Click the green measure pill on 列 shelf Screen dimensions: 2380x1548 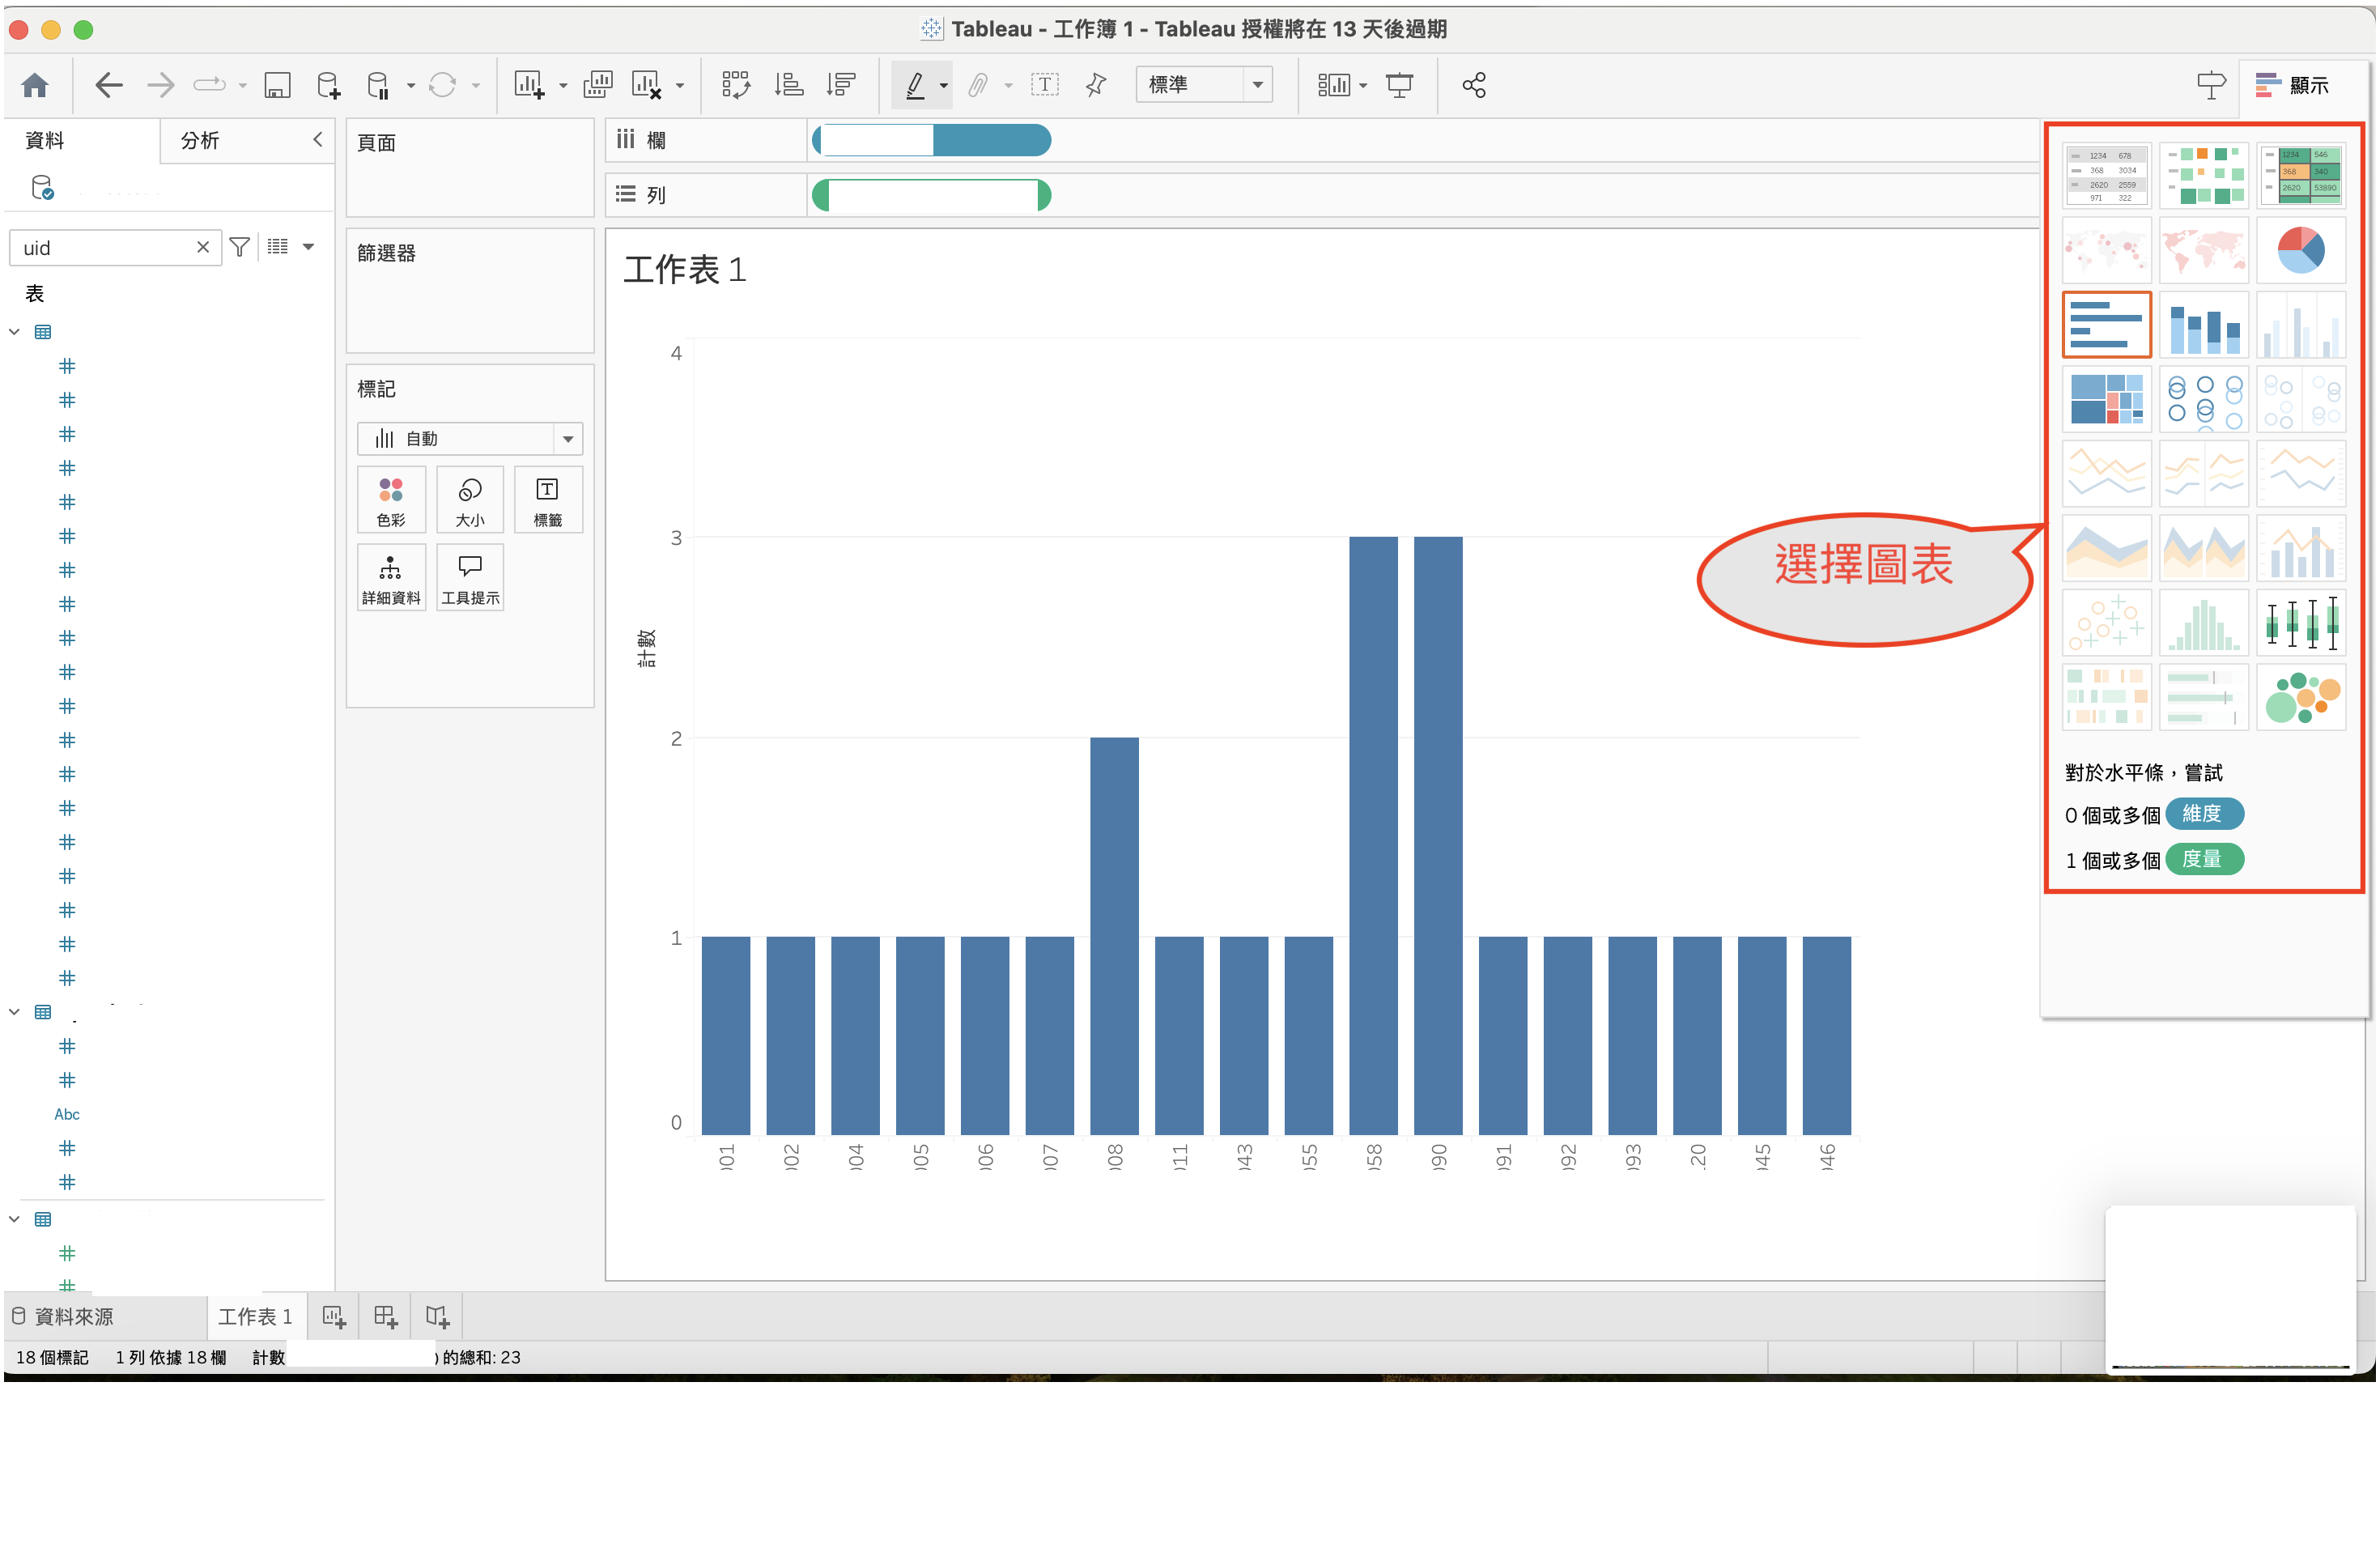pyautogui.click(x=931, y=195)
